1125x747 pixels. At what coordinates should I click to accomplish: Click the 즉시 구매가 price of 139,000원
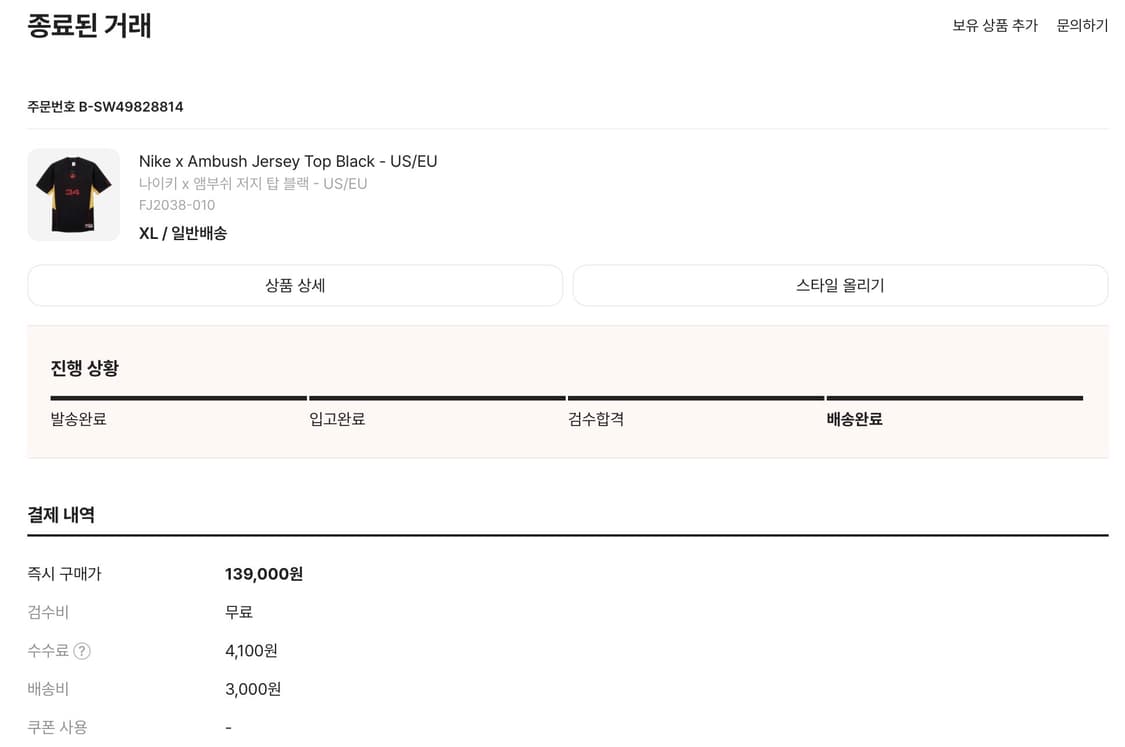(266, 573)
